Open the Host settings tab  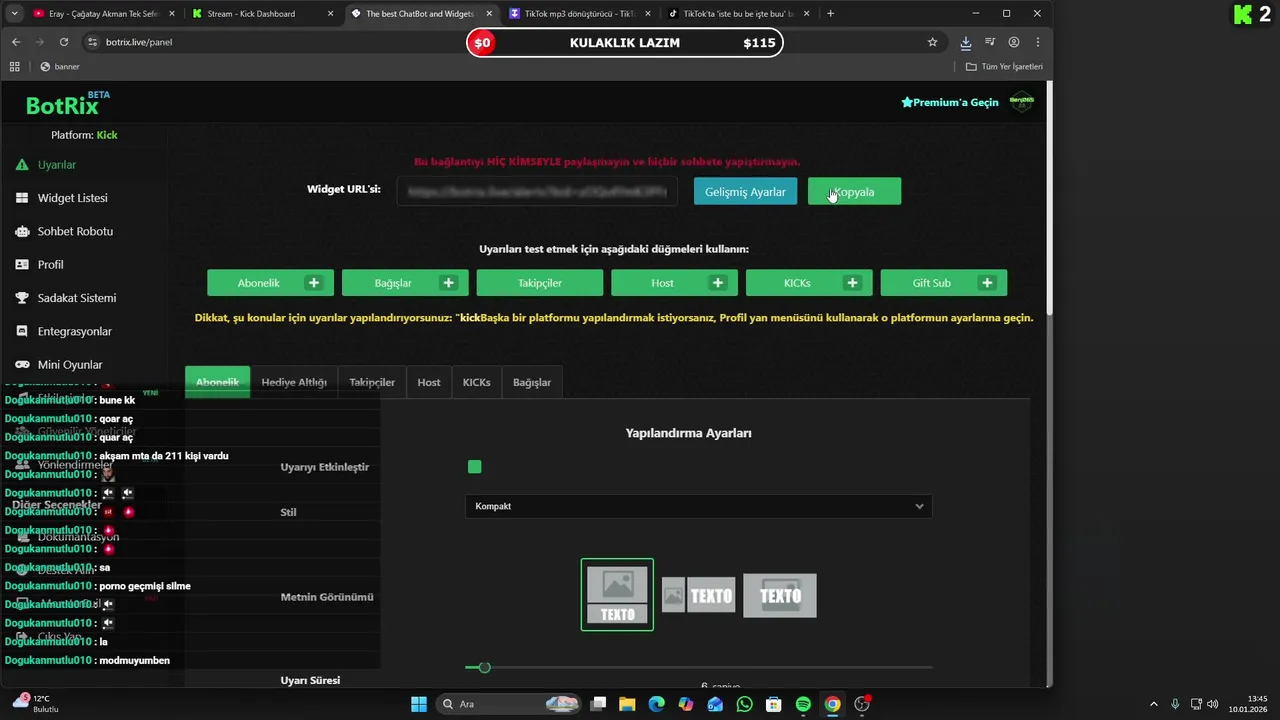click(429, 382)
